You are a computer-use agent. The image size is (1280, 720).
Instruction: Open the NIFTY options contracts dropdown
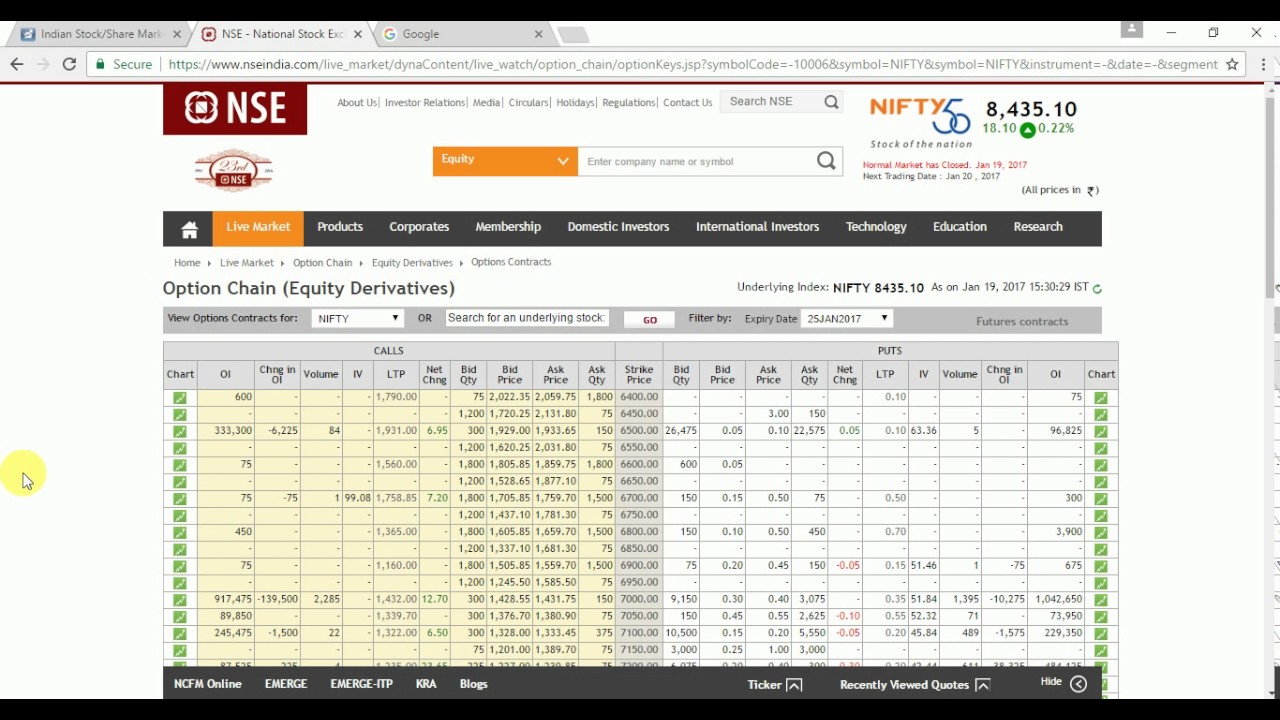(x=357, y=318)
